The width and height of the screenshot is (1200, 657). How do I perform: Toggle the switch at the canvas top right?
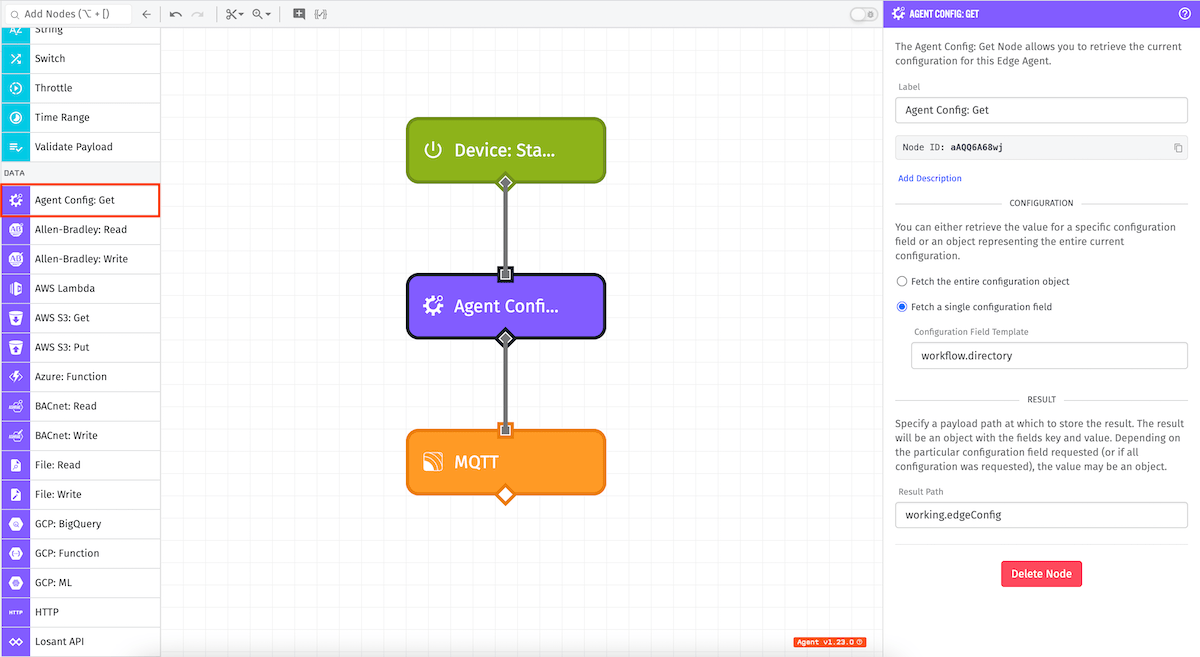pos(862,14)
